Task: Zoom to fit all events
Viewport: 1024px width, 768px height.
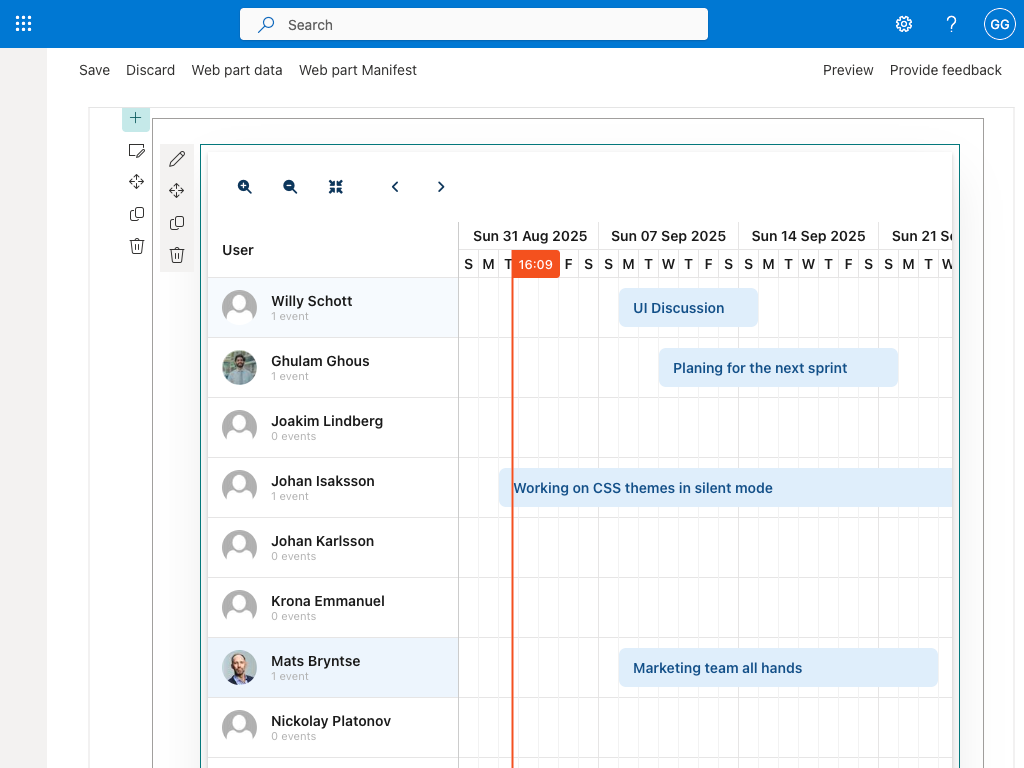Action: tap(336, 186)
